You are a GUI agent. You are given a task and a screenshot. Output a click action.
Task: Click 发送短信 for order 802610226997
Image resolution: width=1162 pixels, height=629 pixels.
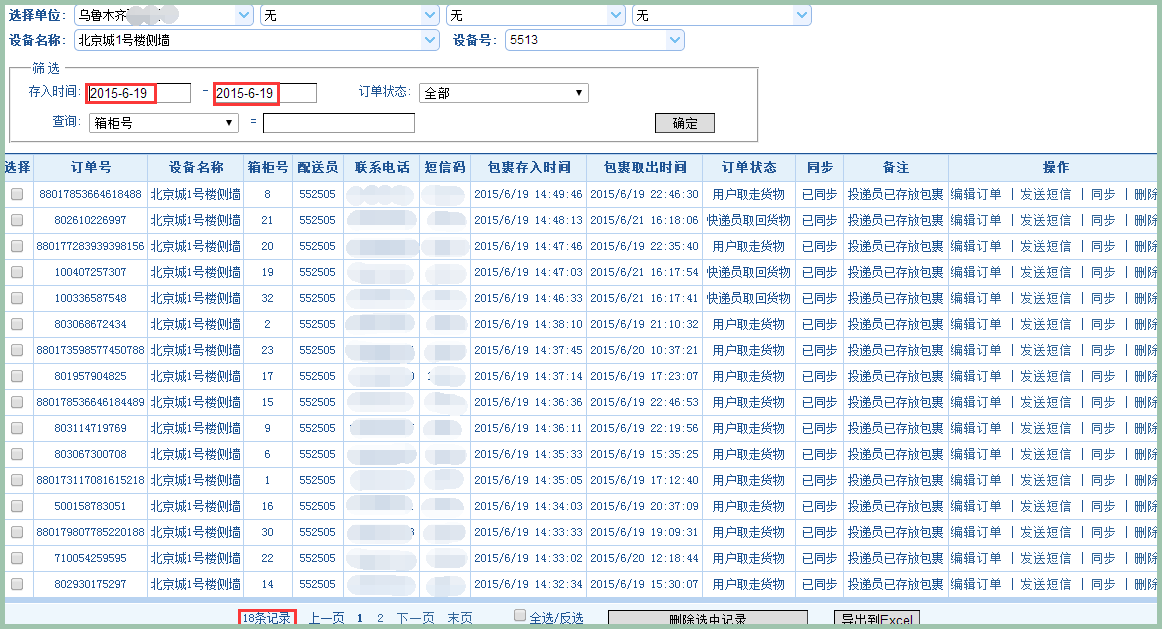click(1045, 220)
